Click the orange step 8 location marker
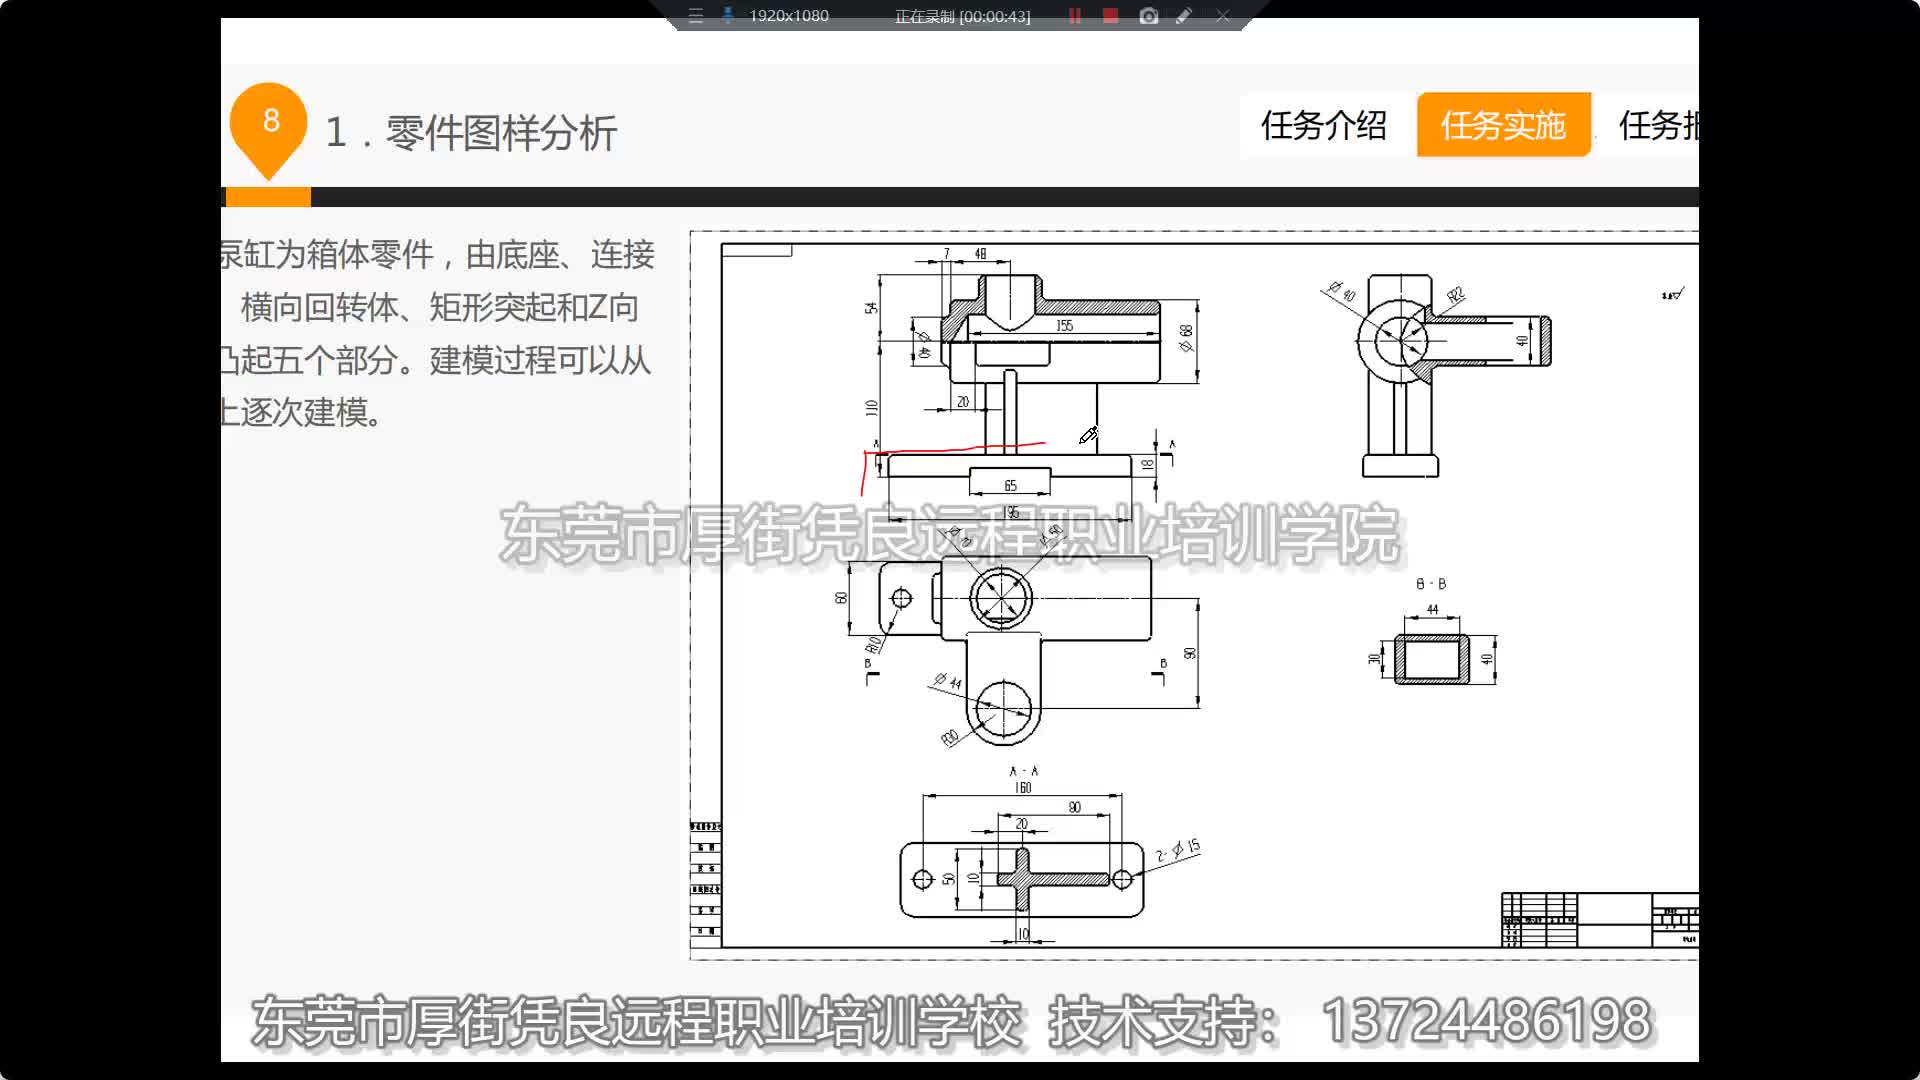This screenshot has height=1080, width=1920. point(268,122)
